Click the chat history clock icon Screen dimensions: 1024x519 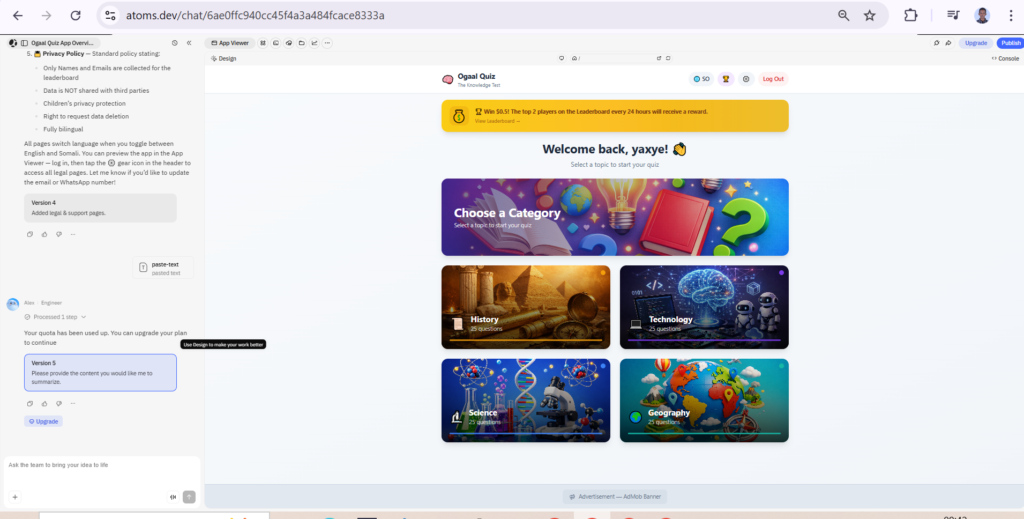click(x=175, y=43)
